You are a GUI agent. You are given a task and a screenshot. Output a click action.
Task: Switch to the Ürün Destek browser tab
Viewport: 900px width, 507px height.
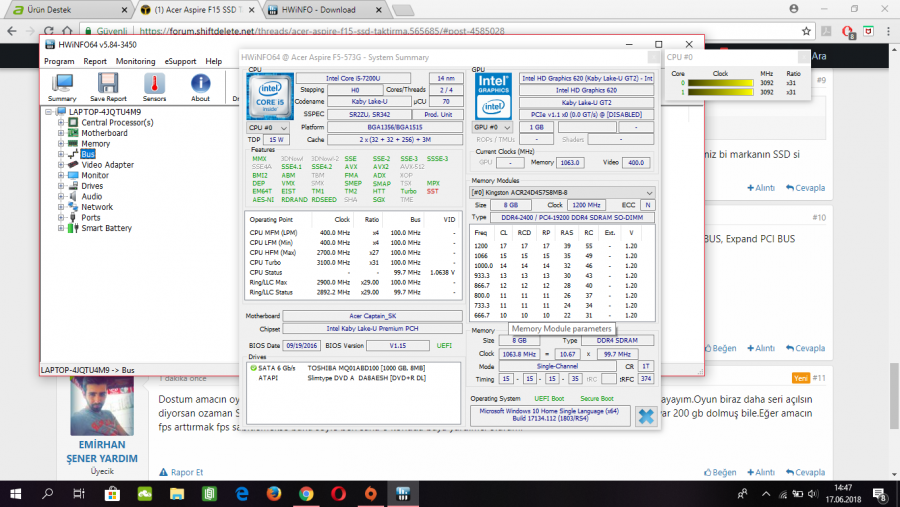[70, 10]
